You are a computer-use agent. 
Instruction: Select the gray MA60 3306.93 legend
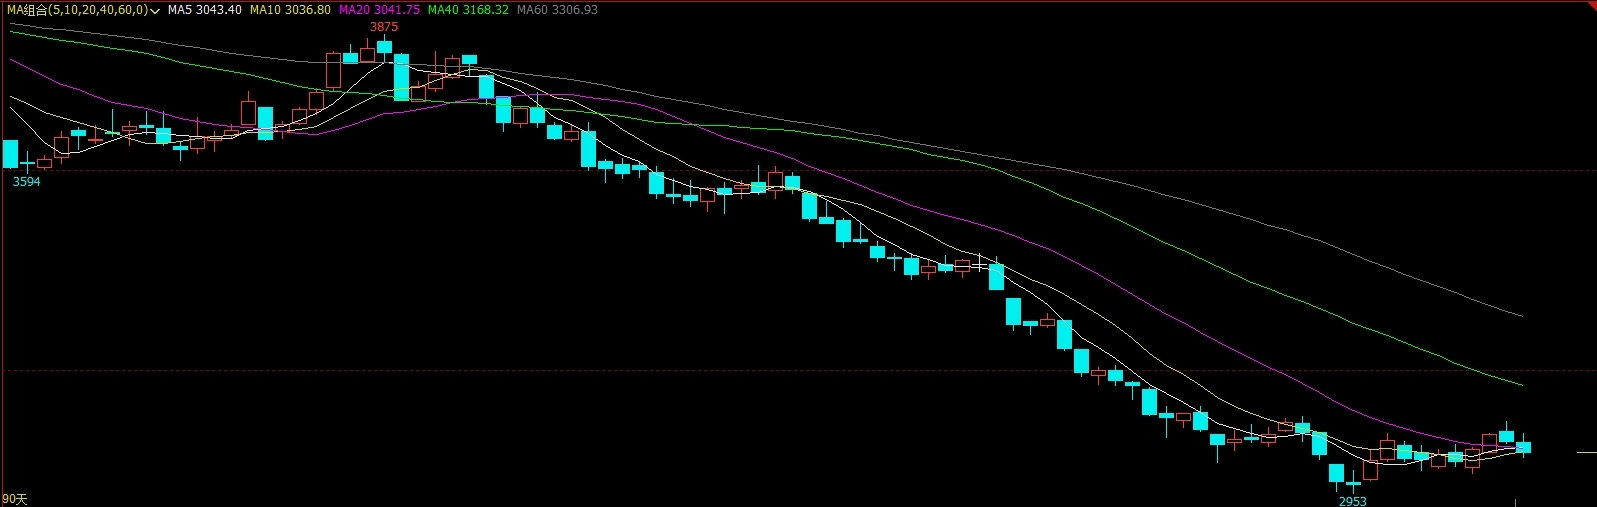(x=557, y=10)
